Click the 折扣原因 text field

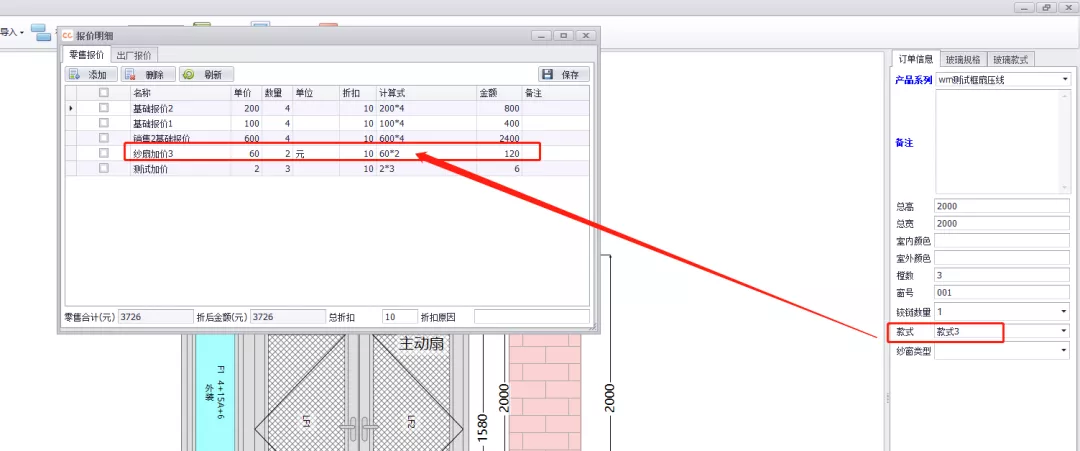tap(531, 317)
